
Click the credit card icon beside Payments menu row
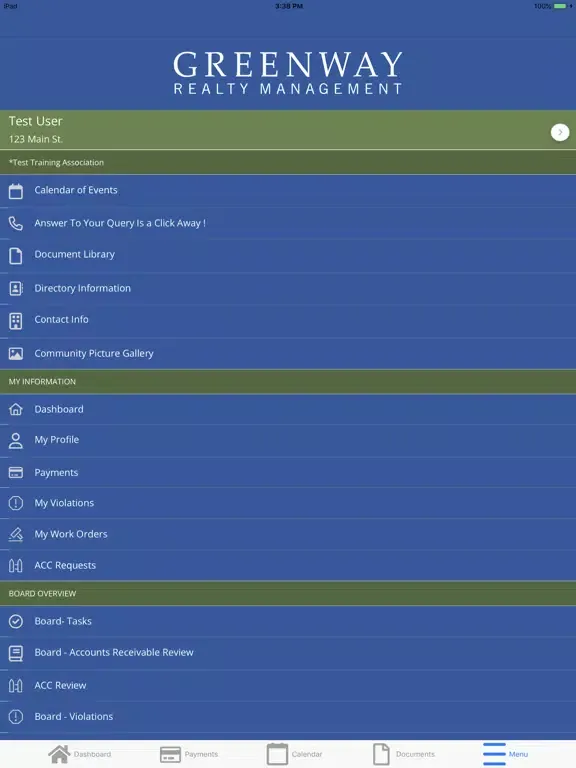pyautogui.click(x=16, y=473)
